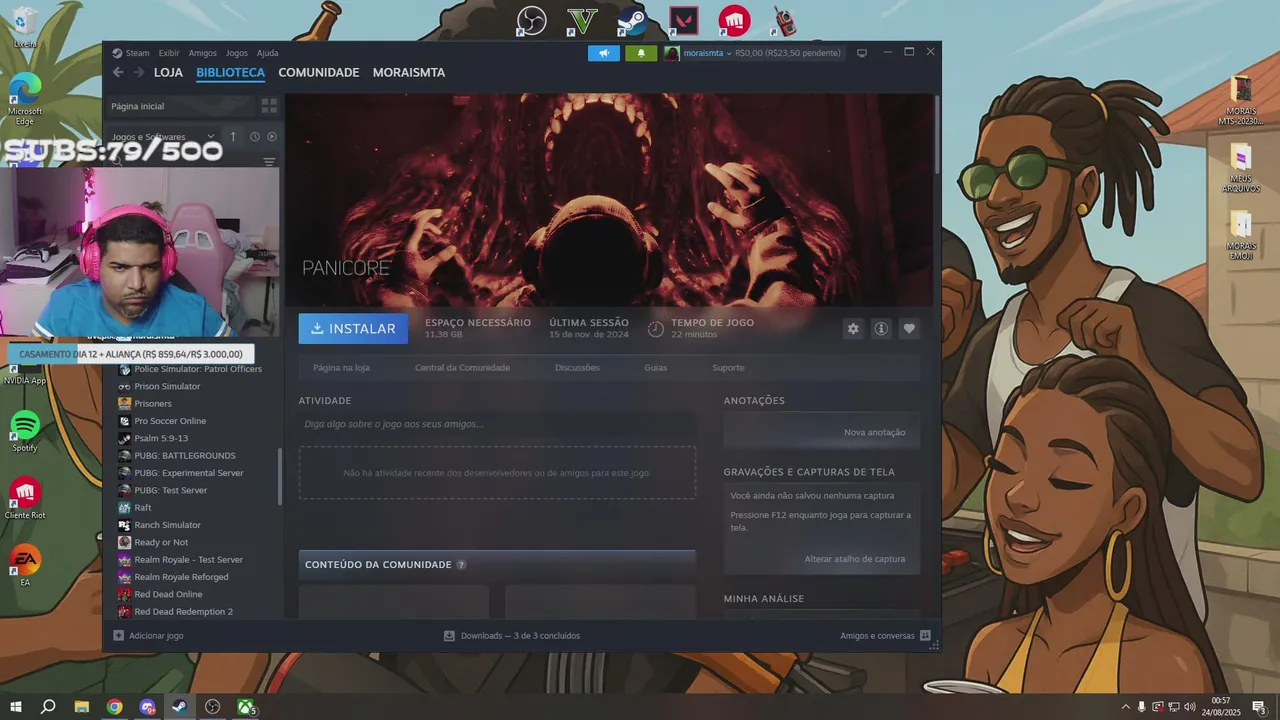Image resolution: width=1280 pixels, height=720 pixels.
Task: Open Valorant desktop shortcut icon
Action: tap(684, 20)
